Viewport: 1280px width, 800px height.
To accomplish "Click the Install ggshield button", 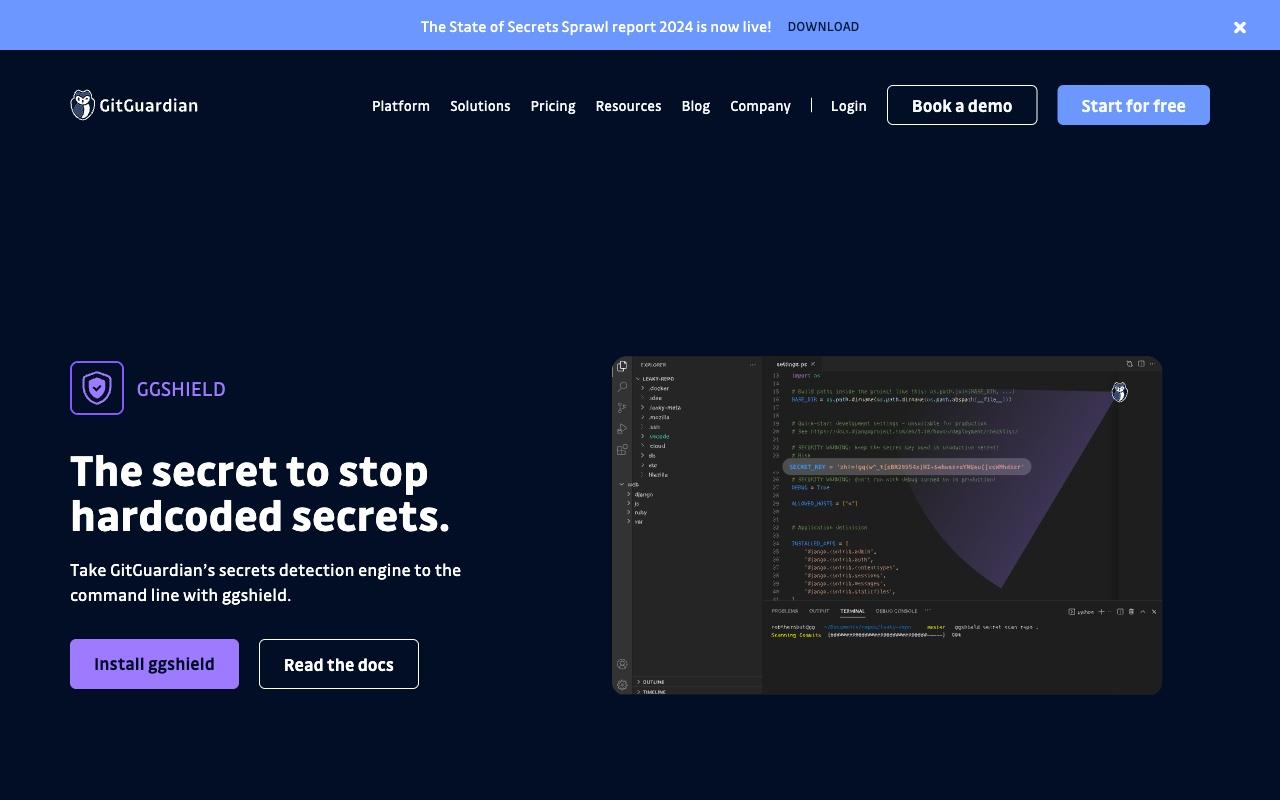I will pyautogui.click(x=154, y=664).
